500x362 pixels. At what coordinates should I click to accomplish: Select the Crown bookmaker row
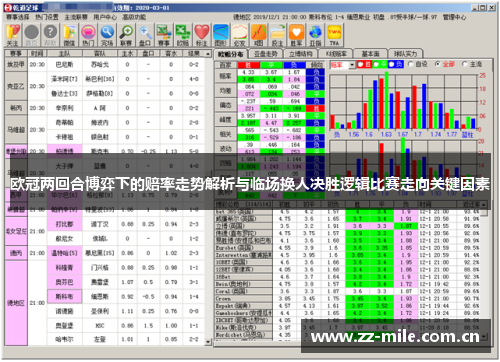(x=349, y=299)
